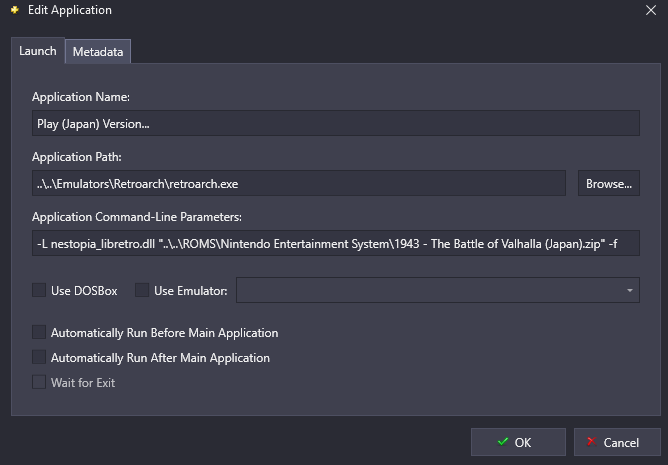The width and height of the screenshot is (668, 465).
Task: Click the yellow LaunchBox icon in title bar
Action: coord(15,10)
